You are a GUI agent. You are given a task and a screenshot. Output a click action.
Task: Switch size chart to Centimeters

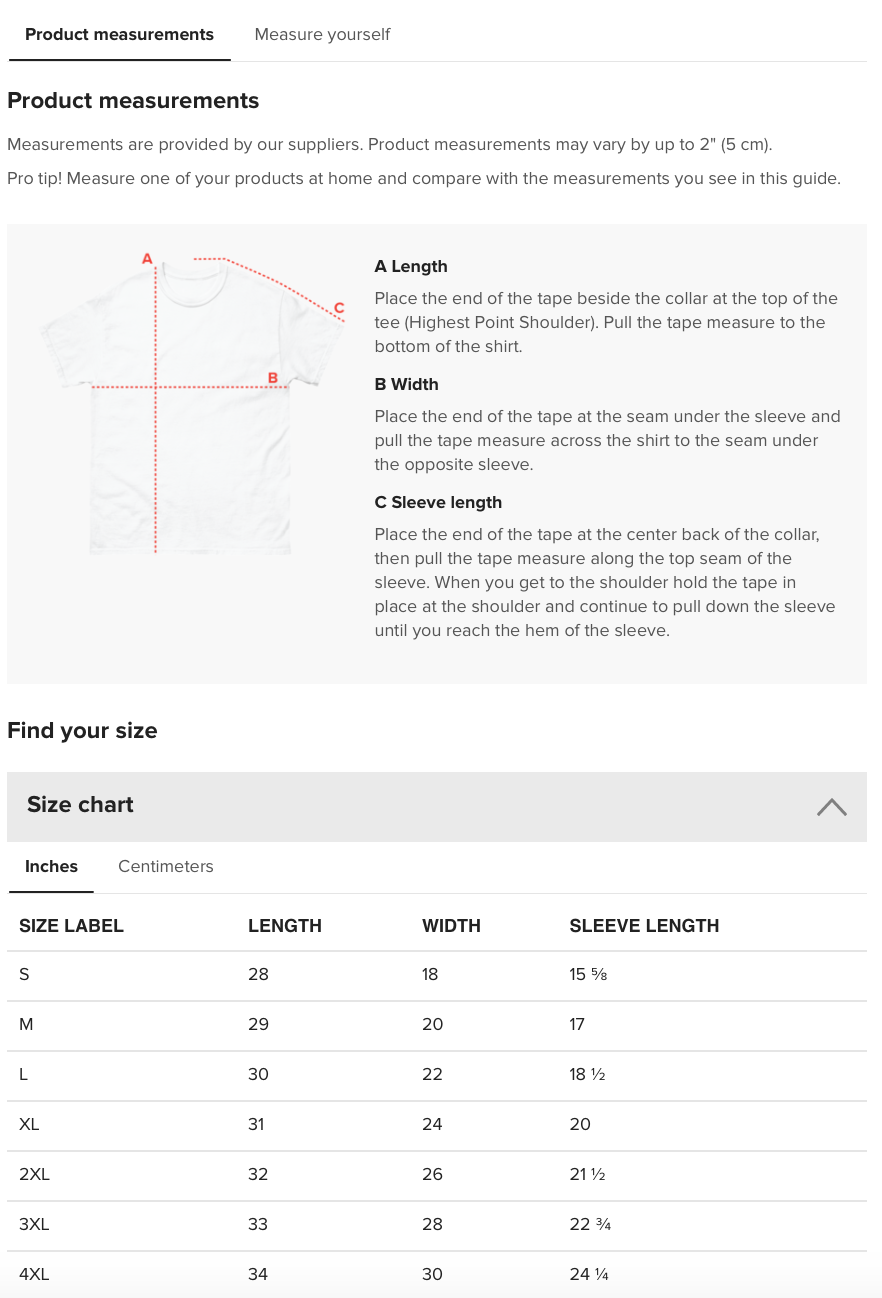coord(166,867)
